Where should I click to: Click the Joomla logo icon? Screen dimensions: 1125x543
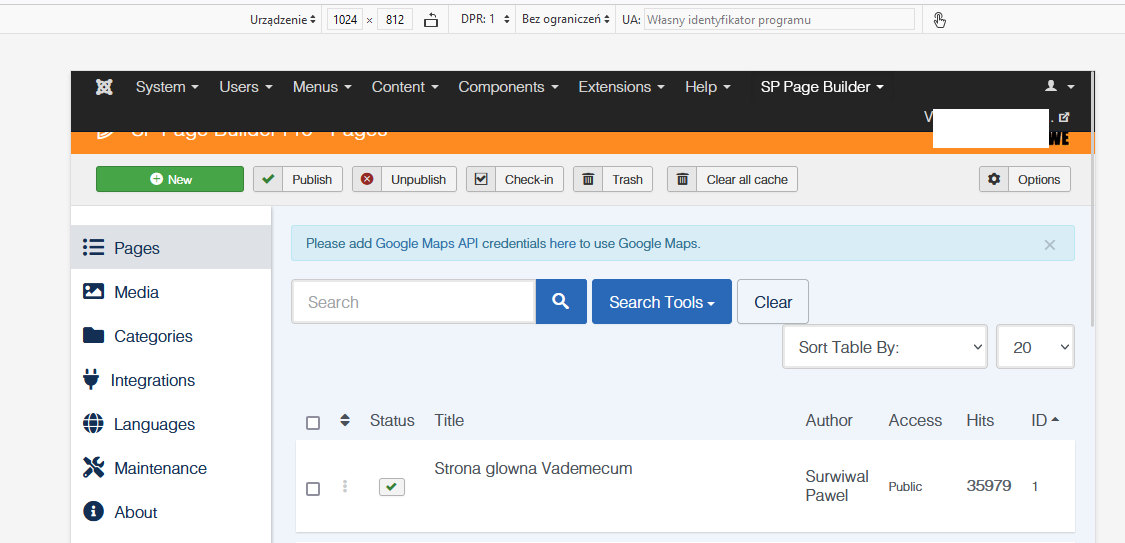[104, 87]
